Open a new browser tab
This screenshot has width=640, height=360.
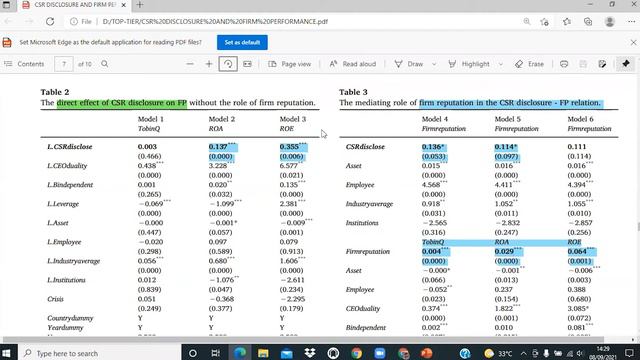tap(140, 5)
